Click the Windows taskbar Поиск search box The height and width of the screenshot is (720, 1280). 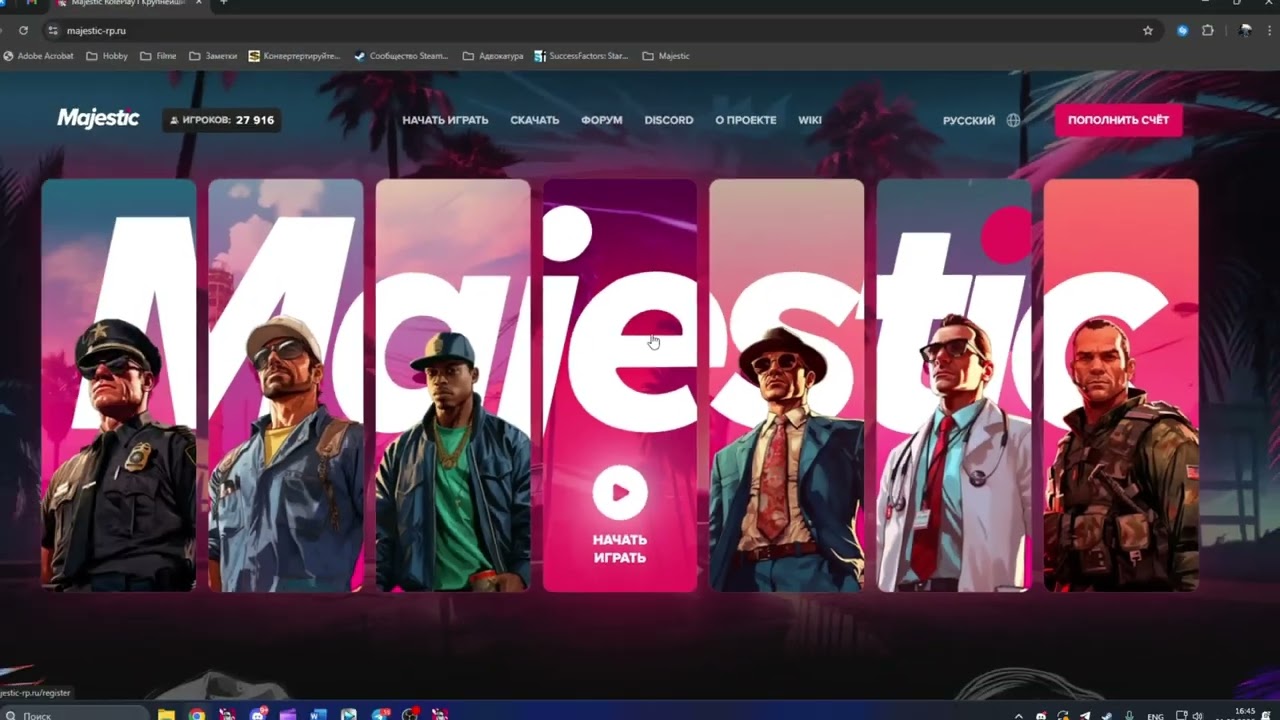[x=75, y=714]
